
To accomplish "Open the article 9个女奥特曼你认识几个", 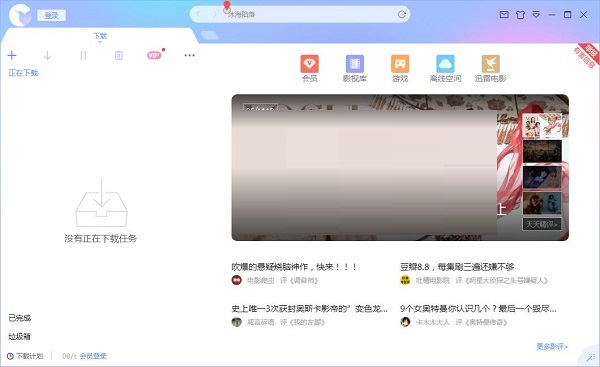I will click(x=478, y=308).
